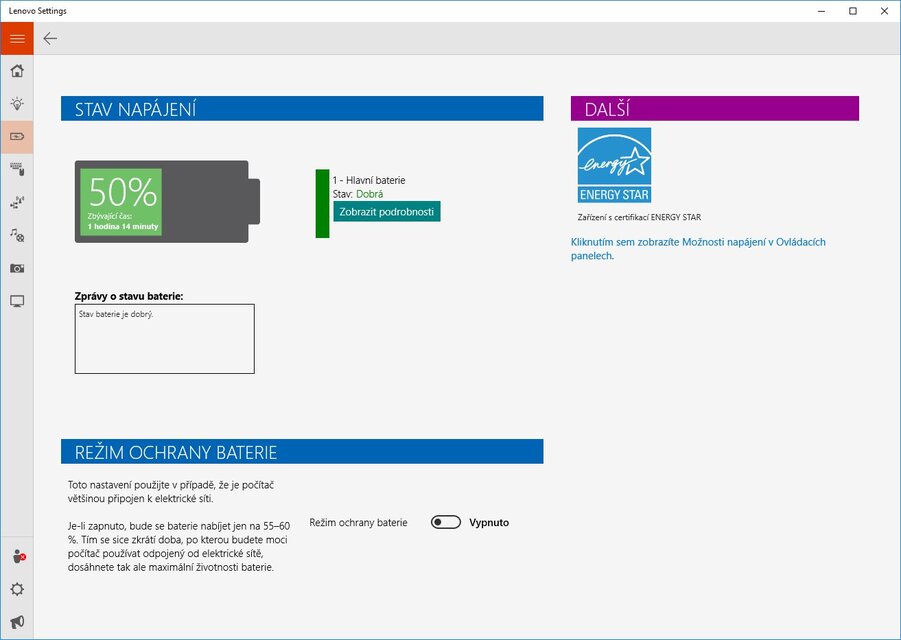
Task: Open the audio settings sidebar icon
Action: [17, 235]
